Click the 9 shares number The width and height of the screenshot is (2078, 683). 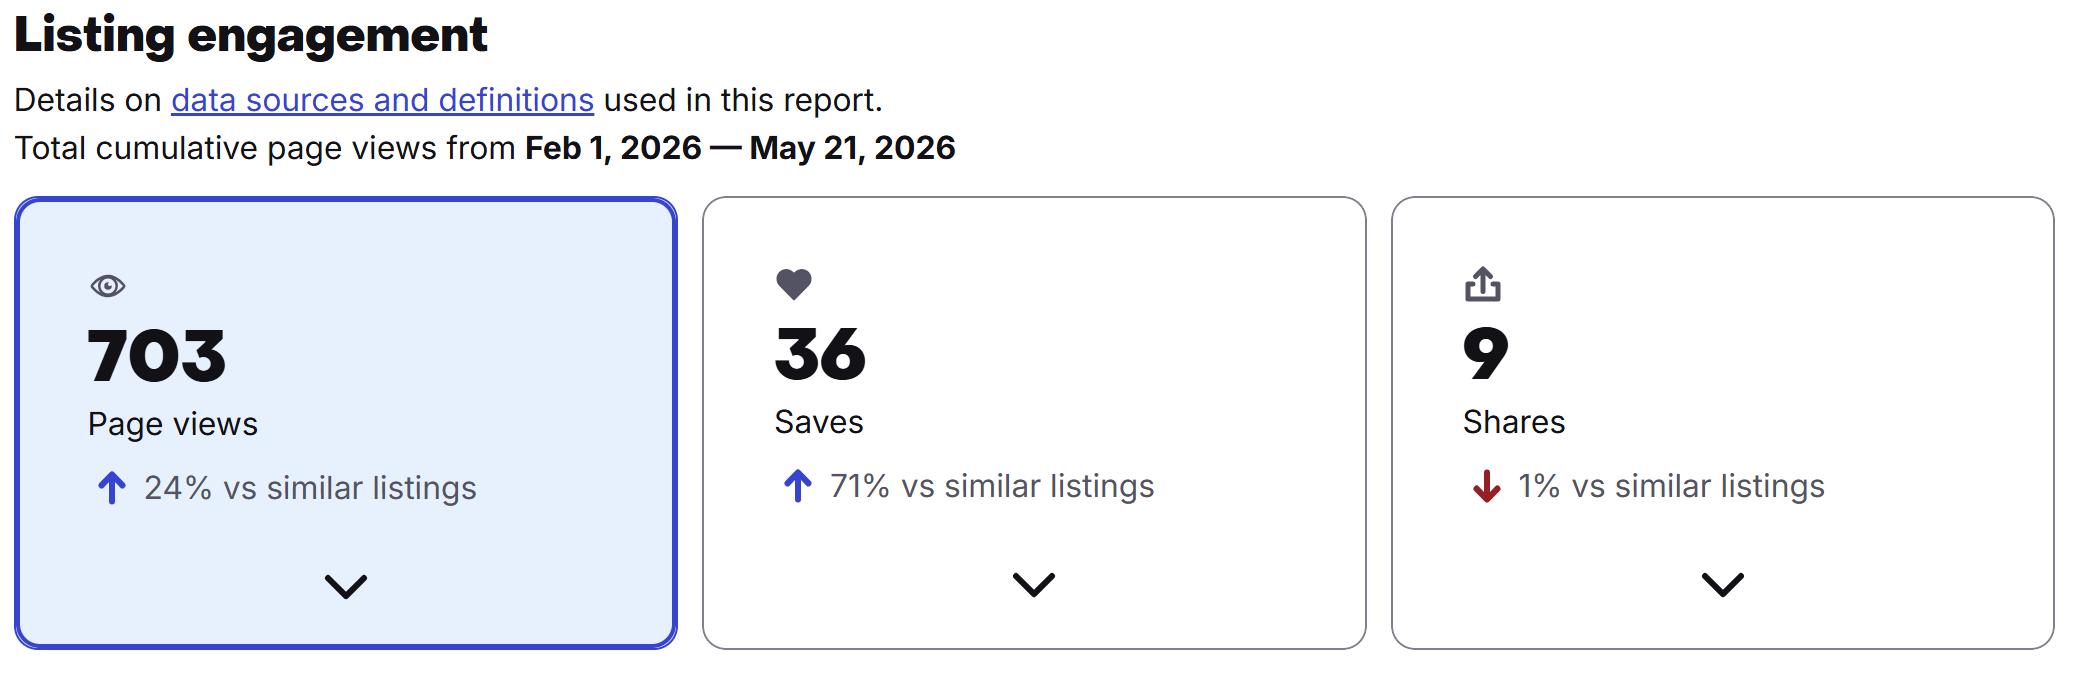(1485, 354)
